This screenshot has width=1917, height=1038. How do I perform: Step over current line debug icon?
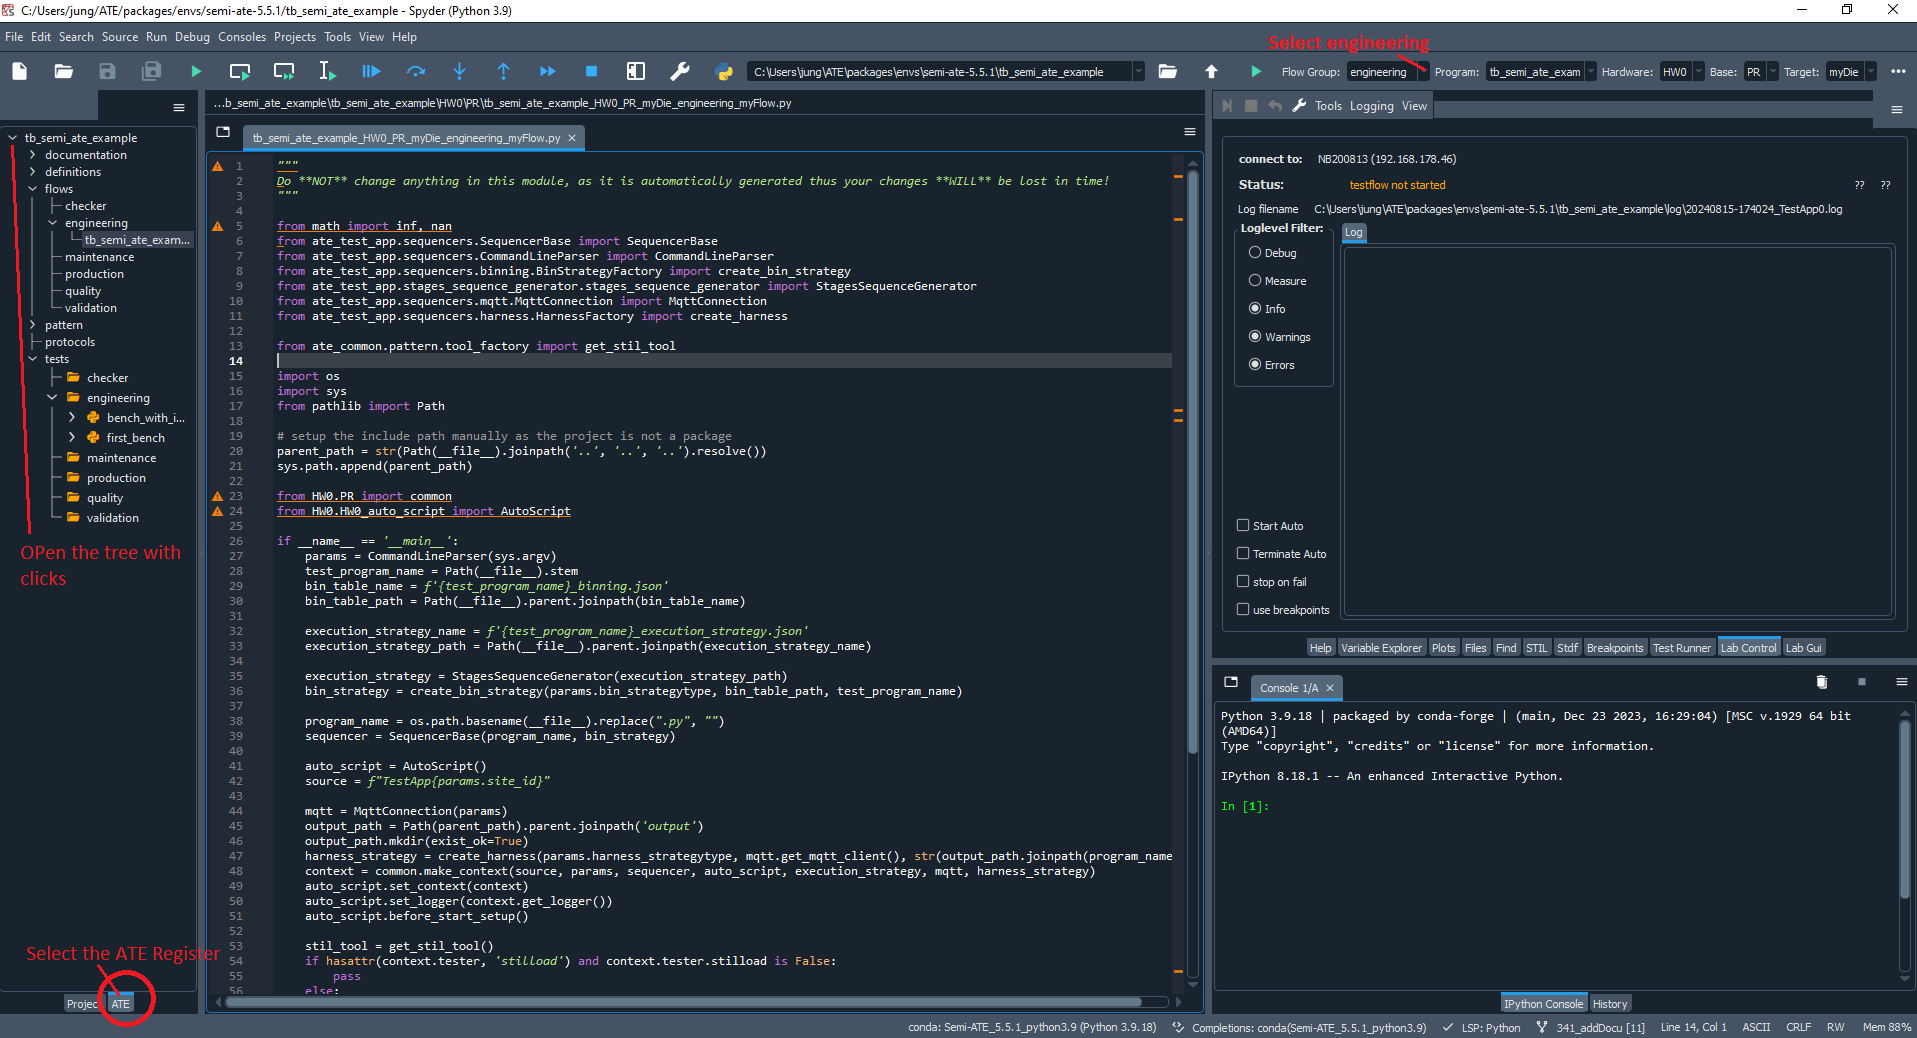(x=416, y=71)
